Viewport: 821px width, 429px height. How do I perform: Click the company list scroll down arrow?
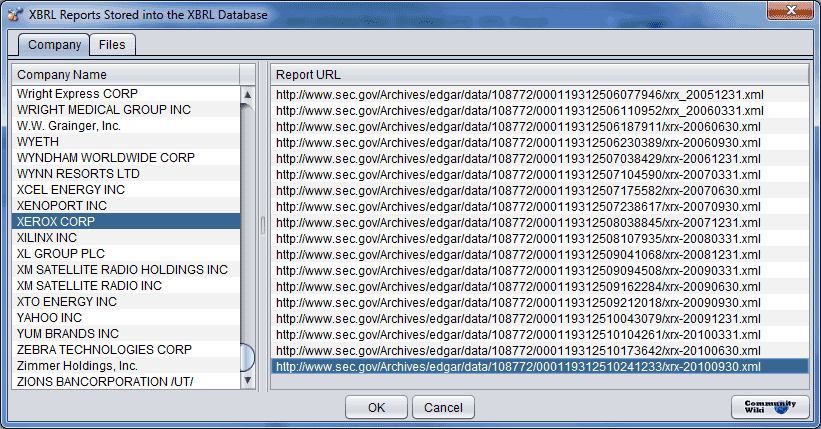248,380
